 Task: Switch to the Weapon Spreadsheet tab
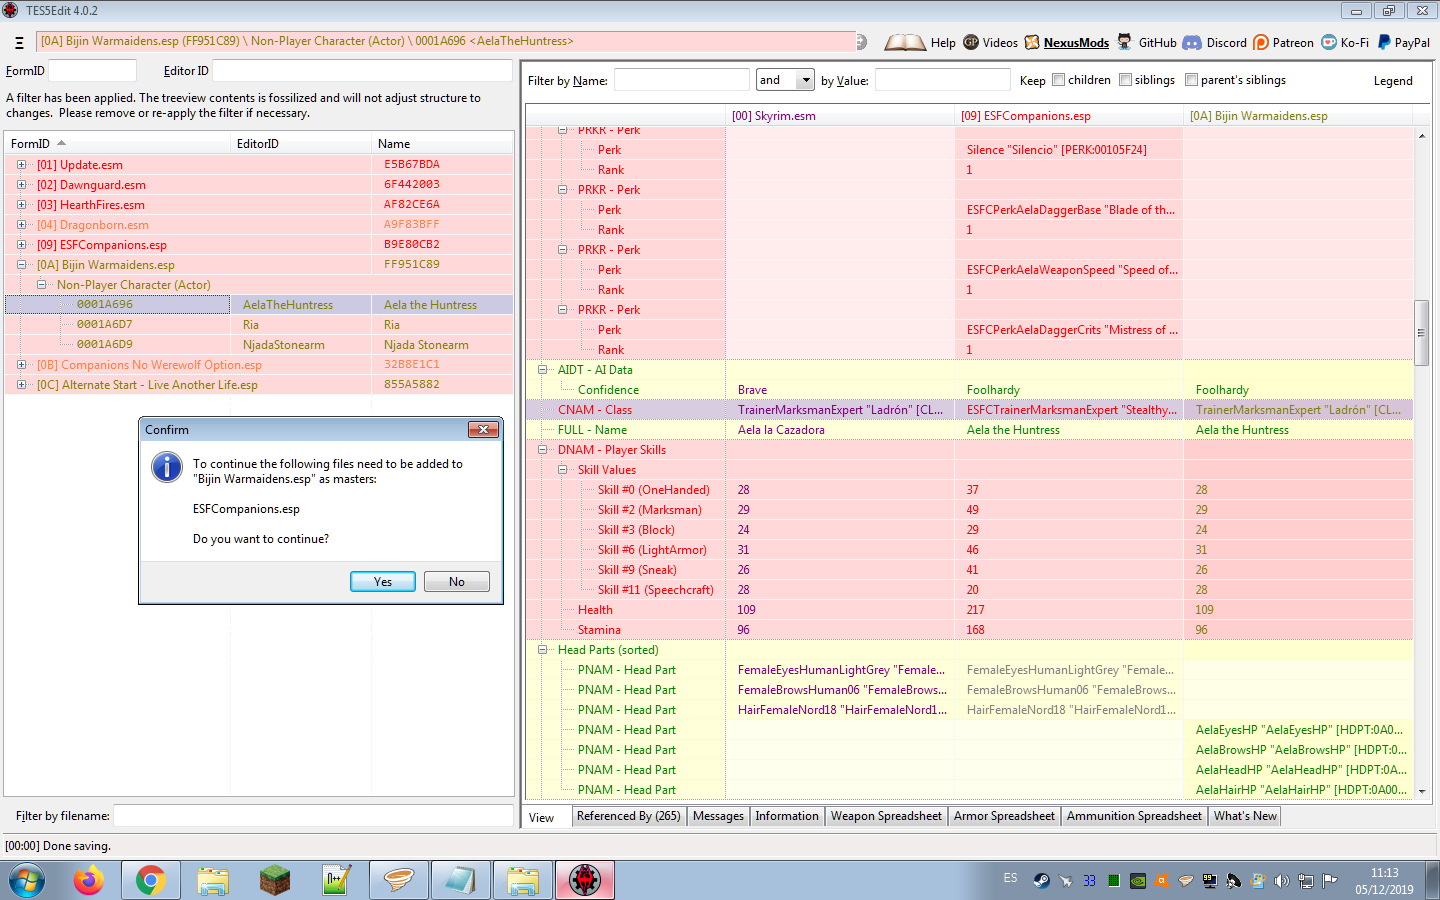[x=886, y=816]
